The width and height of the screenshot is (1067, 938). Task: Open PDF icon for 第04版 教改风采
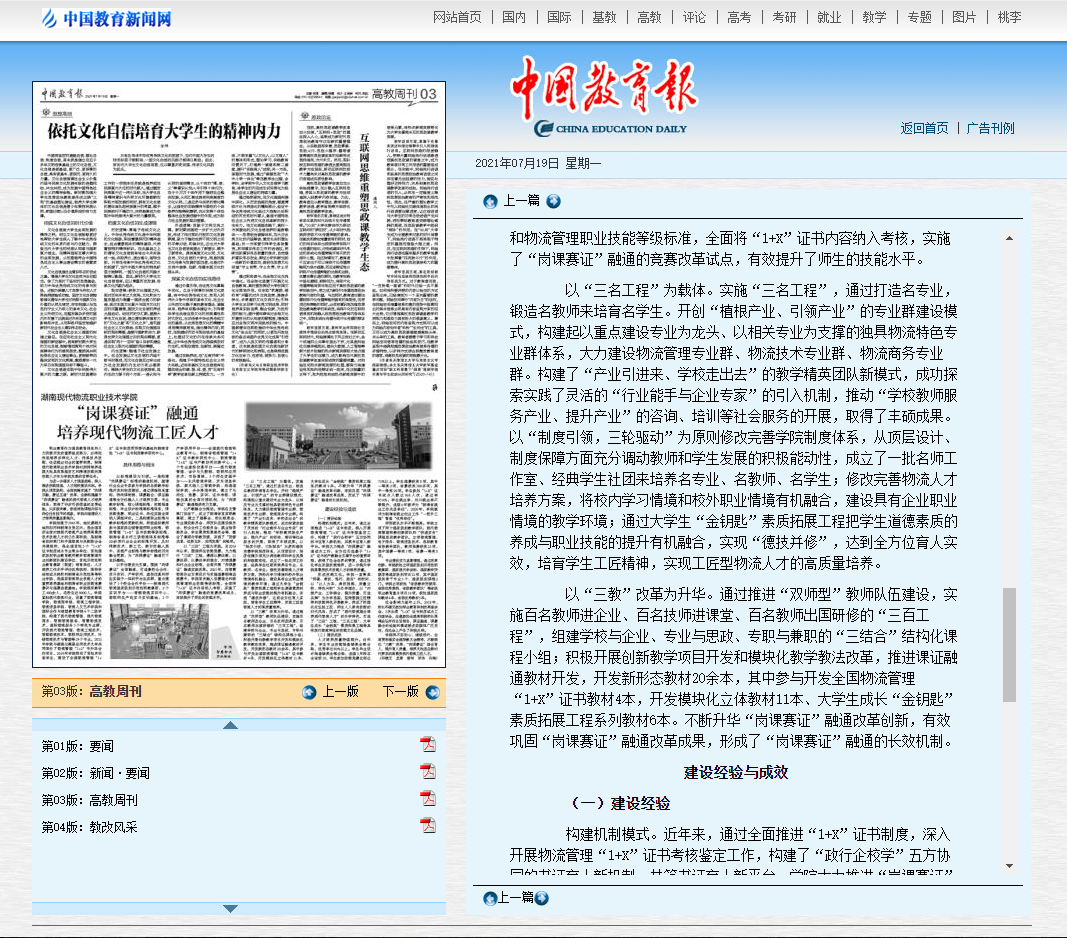pyautogui.click(x=428, y=825)
